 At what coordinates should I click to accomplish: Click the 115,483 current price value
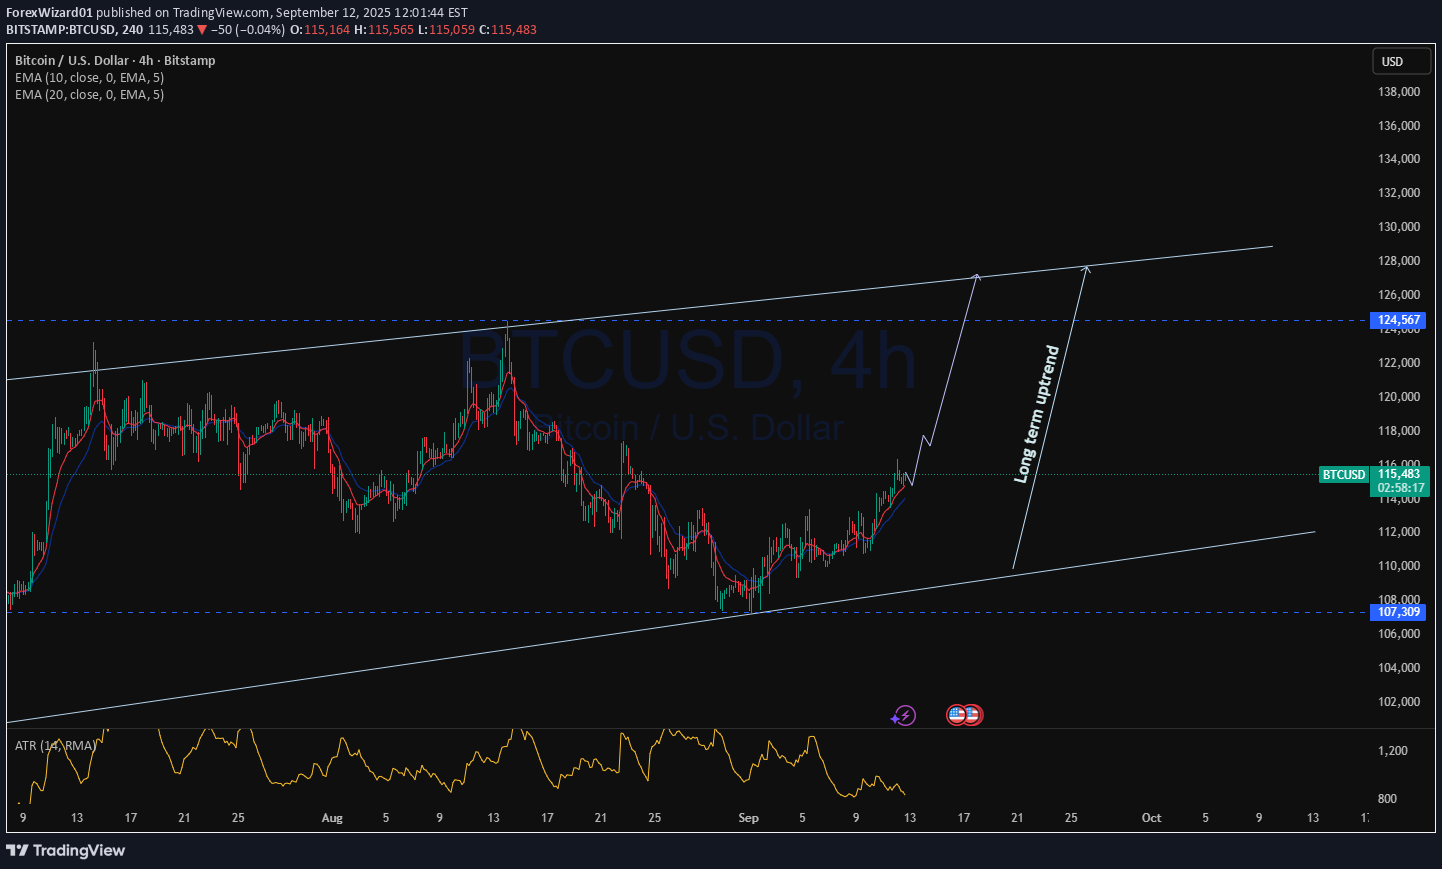coord(1398,474)
